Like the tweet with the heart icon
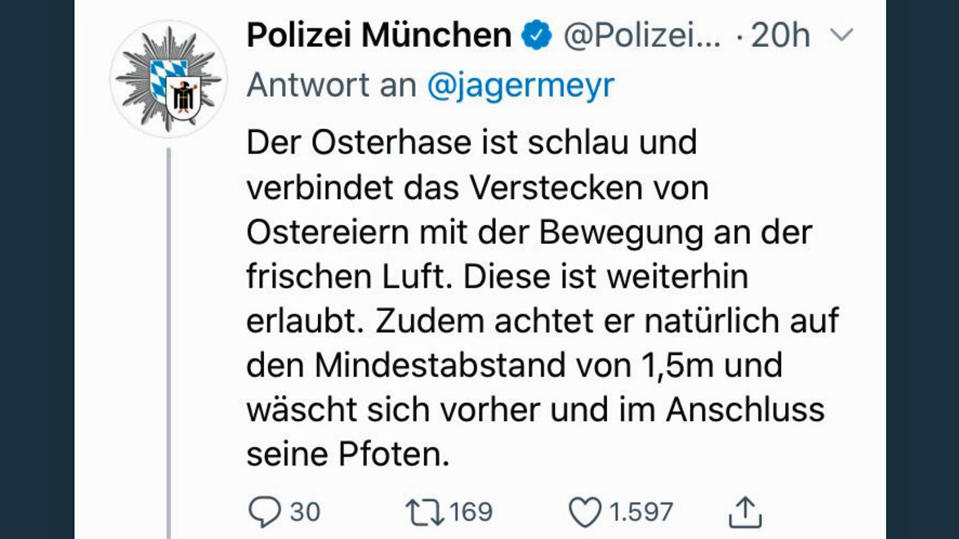The width and height of the screenshot is (959, 539). [x=585, y=512]
